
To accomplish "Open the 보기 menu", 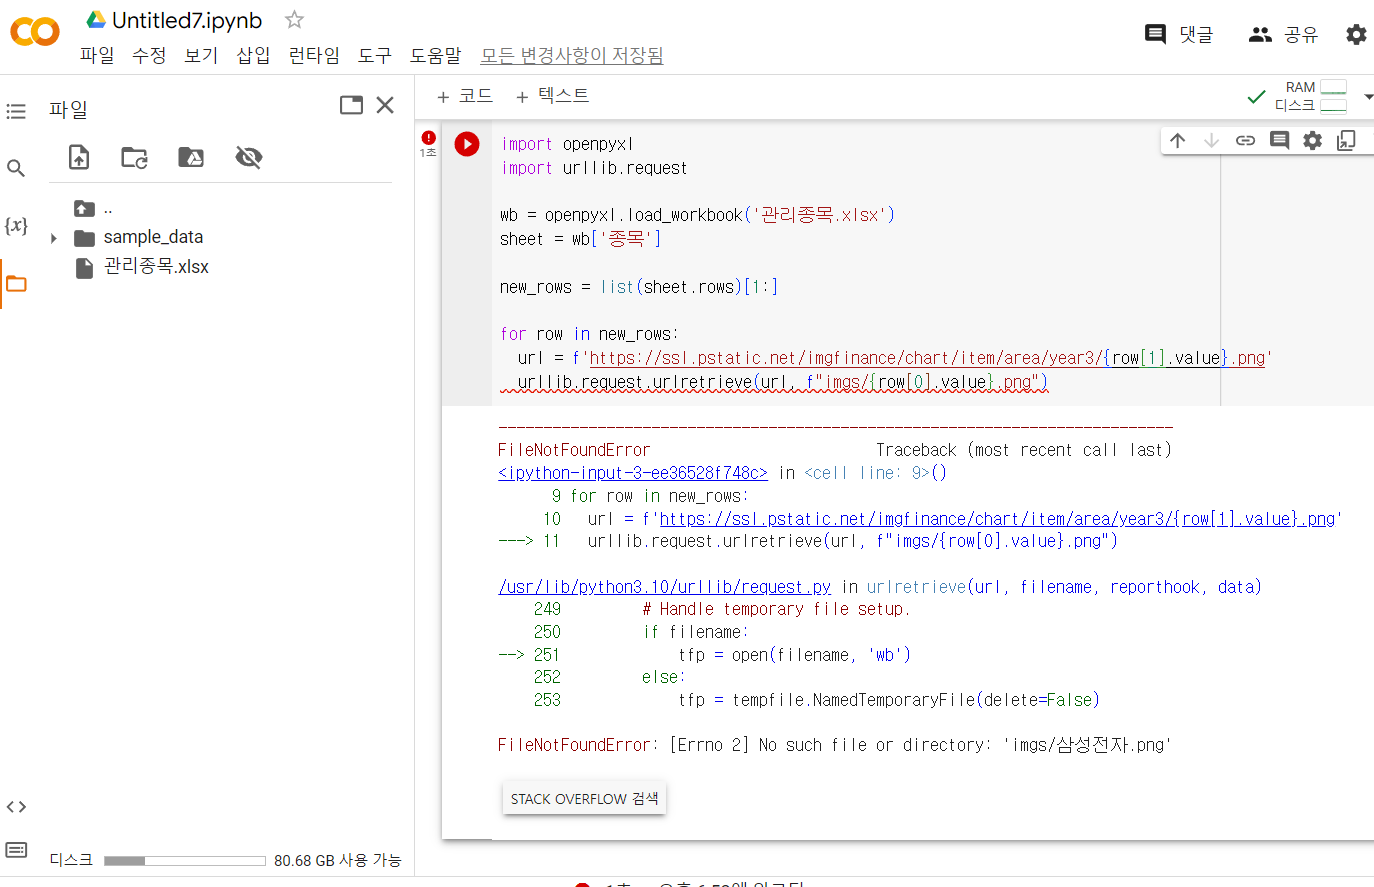I will [201, 55].
